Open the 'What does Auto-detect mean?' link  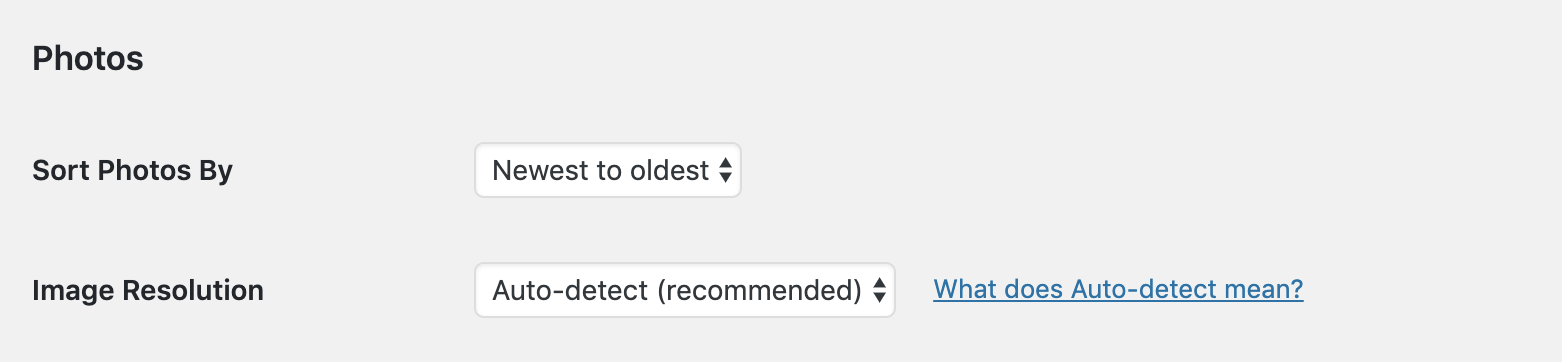point(1118,290)
